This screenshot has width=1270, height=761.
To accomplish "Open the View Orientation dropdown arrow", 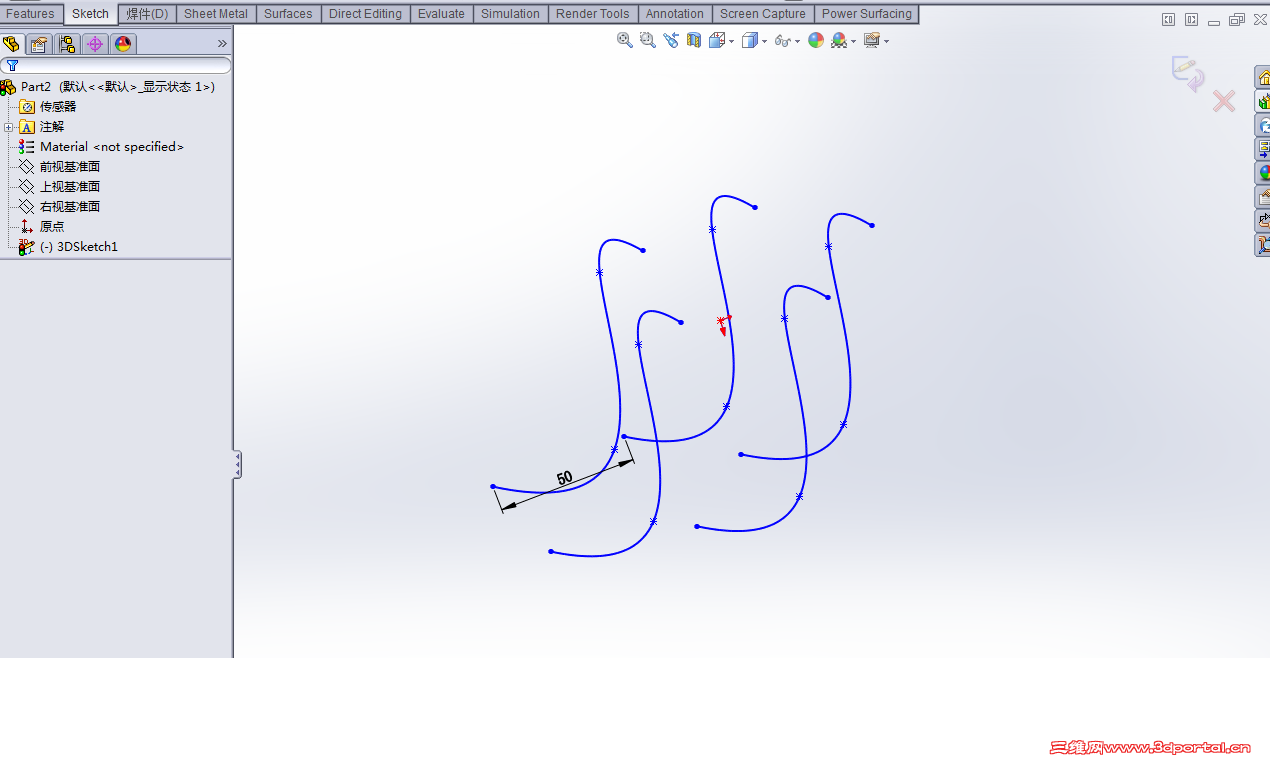I will (731, 41).
